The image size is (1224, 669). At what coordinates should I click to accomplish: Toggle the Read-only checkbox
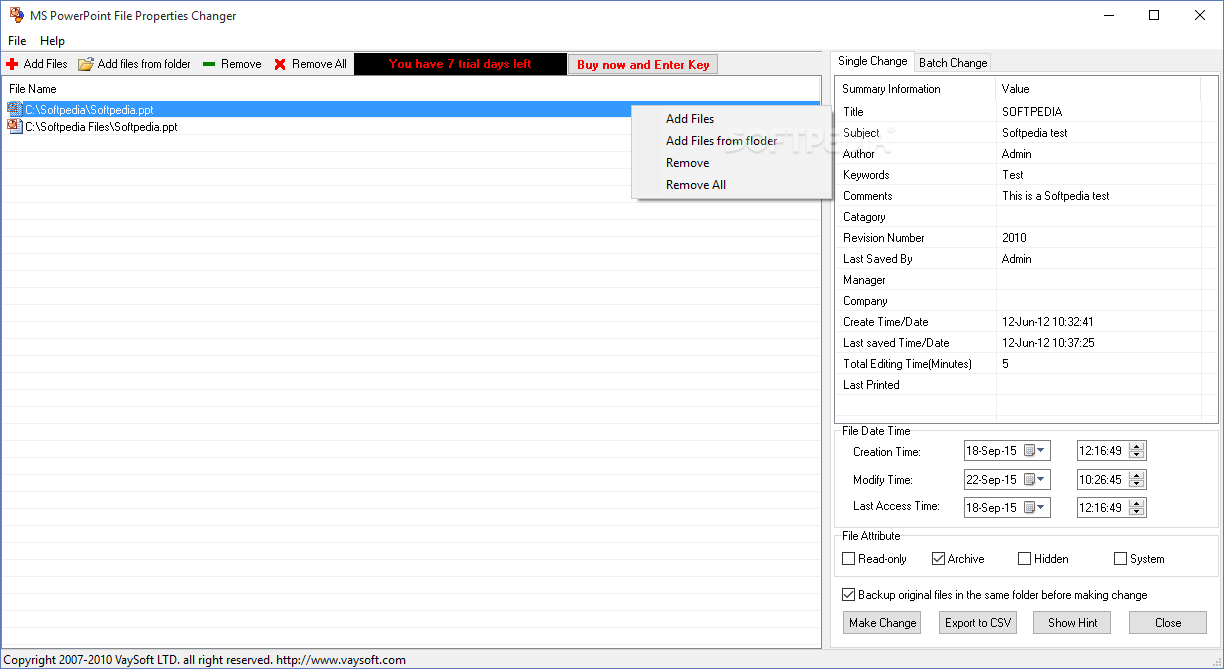(849, 559)
